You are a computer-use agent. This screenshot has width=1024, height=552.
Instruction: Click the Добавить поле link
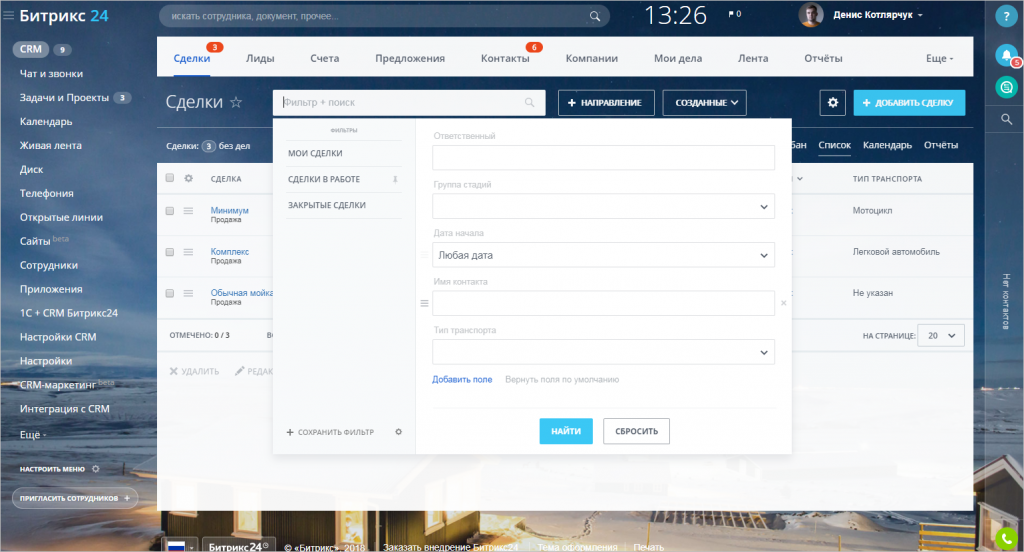(462, 380)
